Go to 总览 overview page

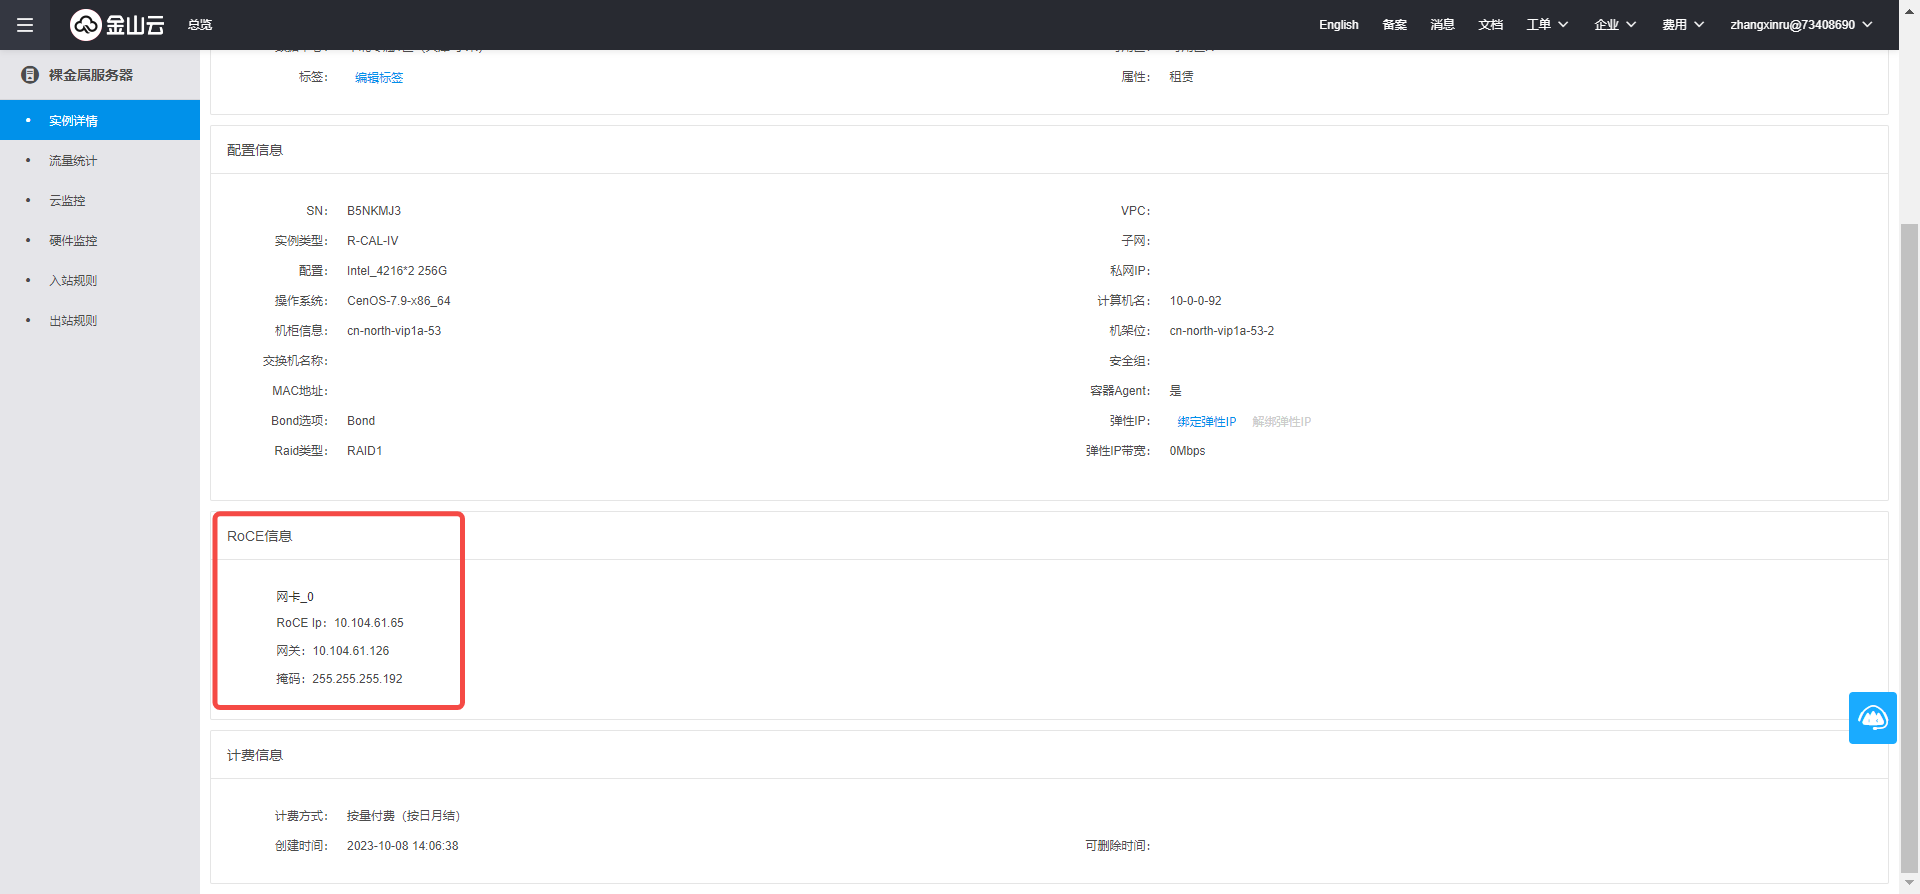pos(200,25)
